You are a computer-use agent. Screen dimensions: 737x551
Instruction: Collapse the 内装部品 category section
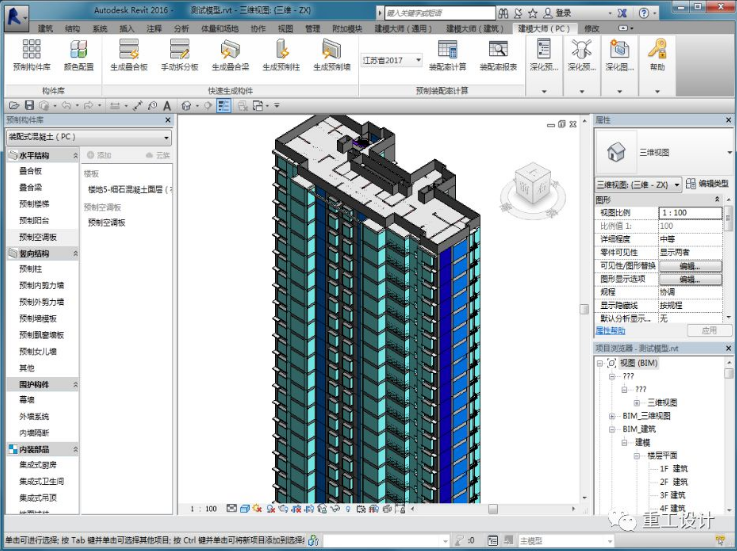click(75, 449)
